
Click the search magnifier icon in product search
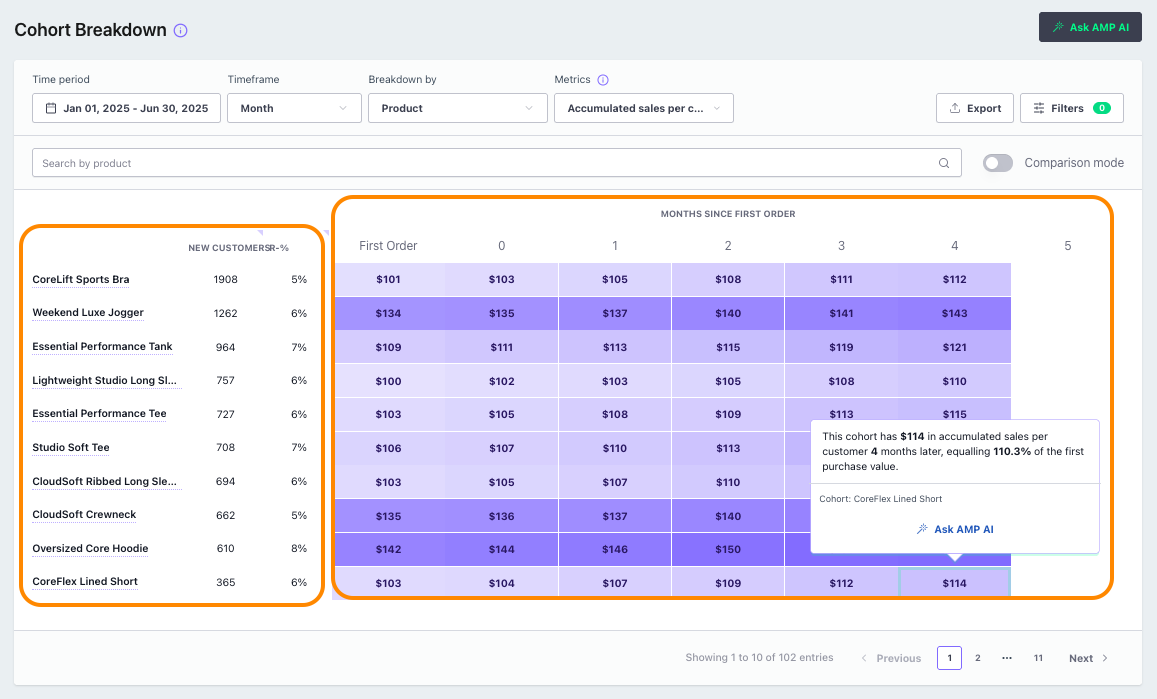click(x=944, y=163)
